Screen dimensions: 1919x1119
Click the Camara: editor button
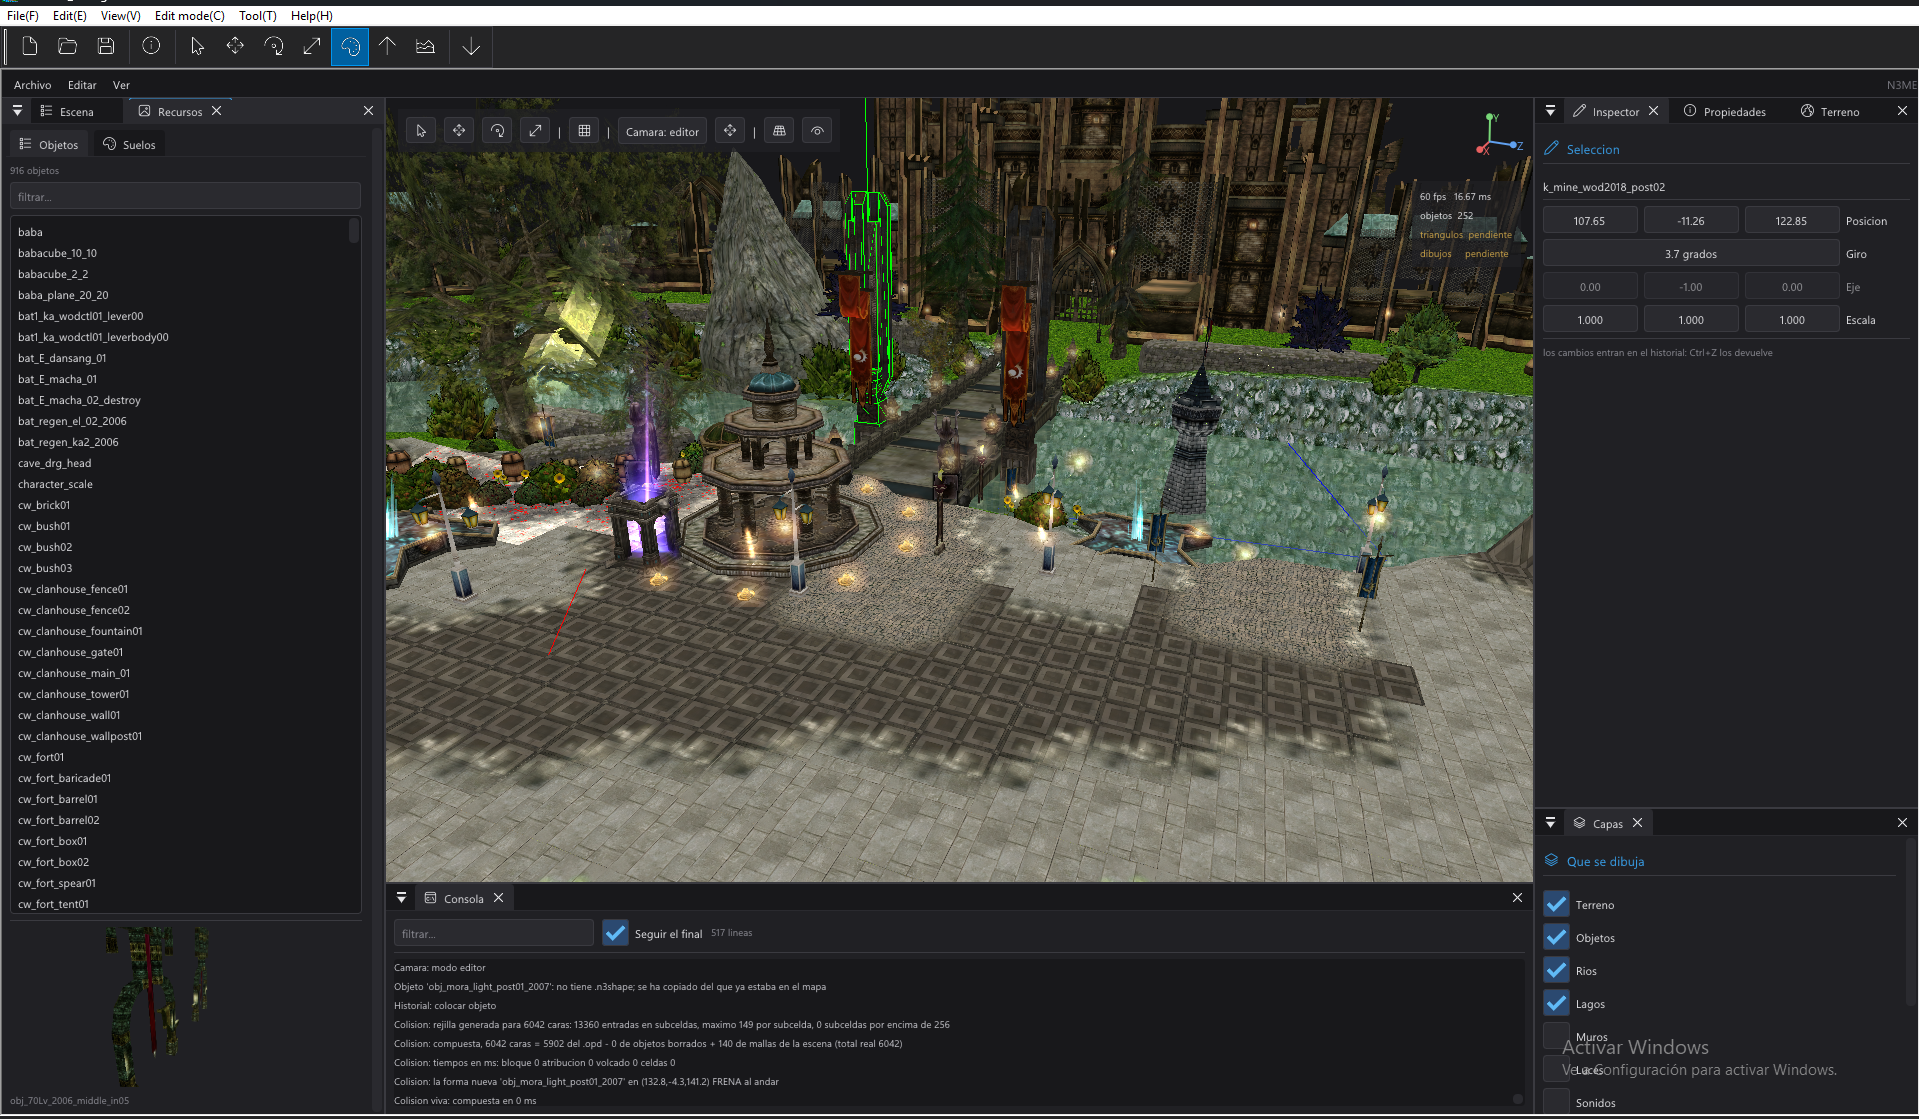pos(662,131)
